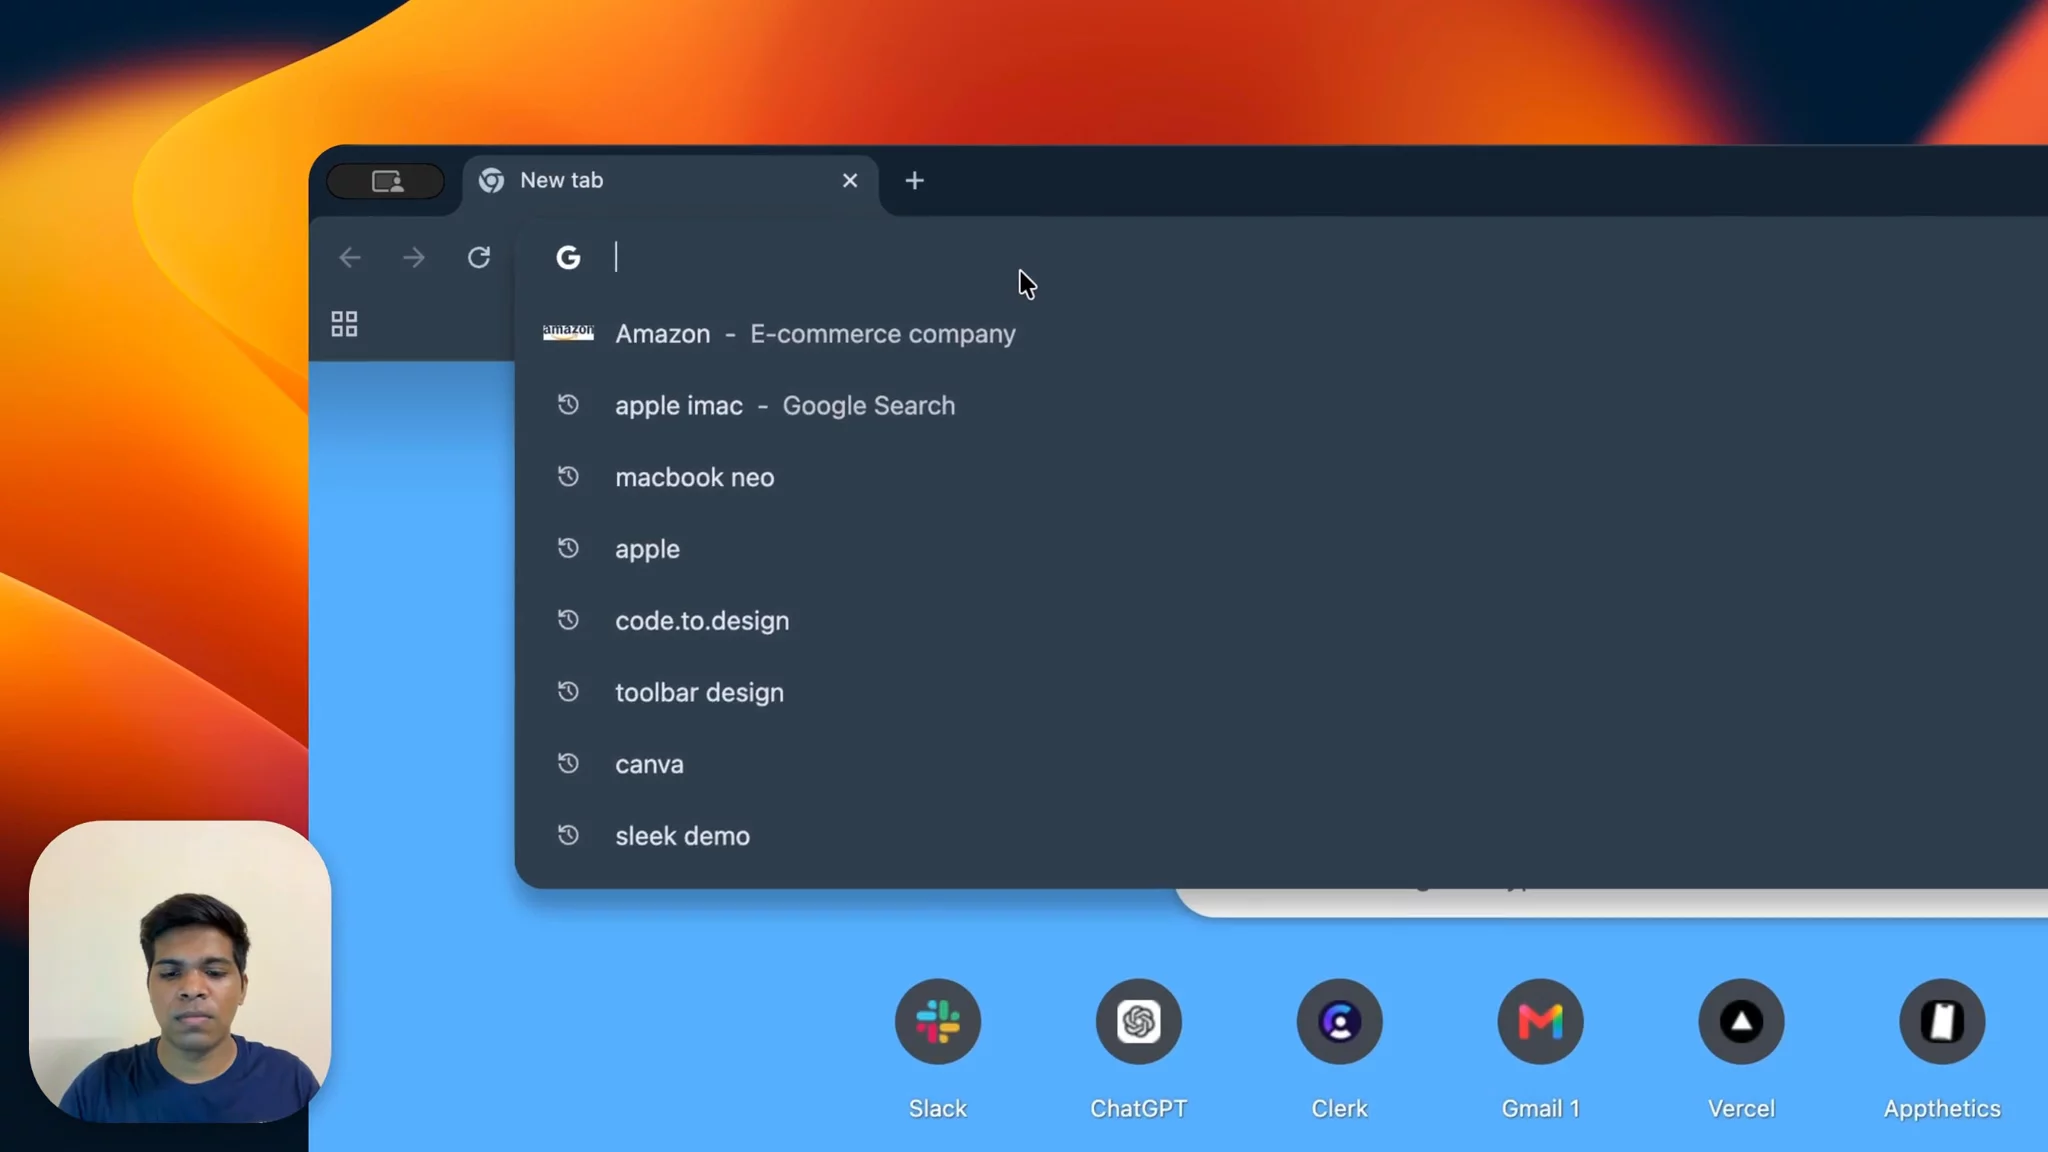Select the New tab tab
Screen dimensions: 2048x1152
[671, 182]
